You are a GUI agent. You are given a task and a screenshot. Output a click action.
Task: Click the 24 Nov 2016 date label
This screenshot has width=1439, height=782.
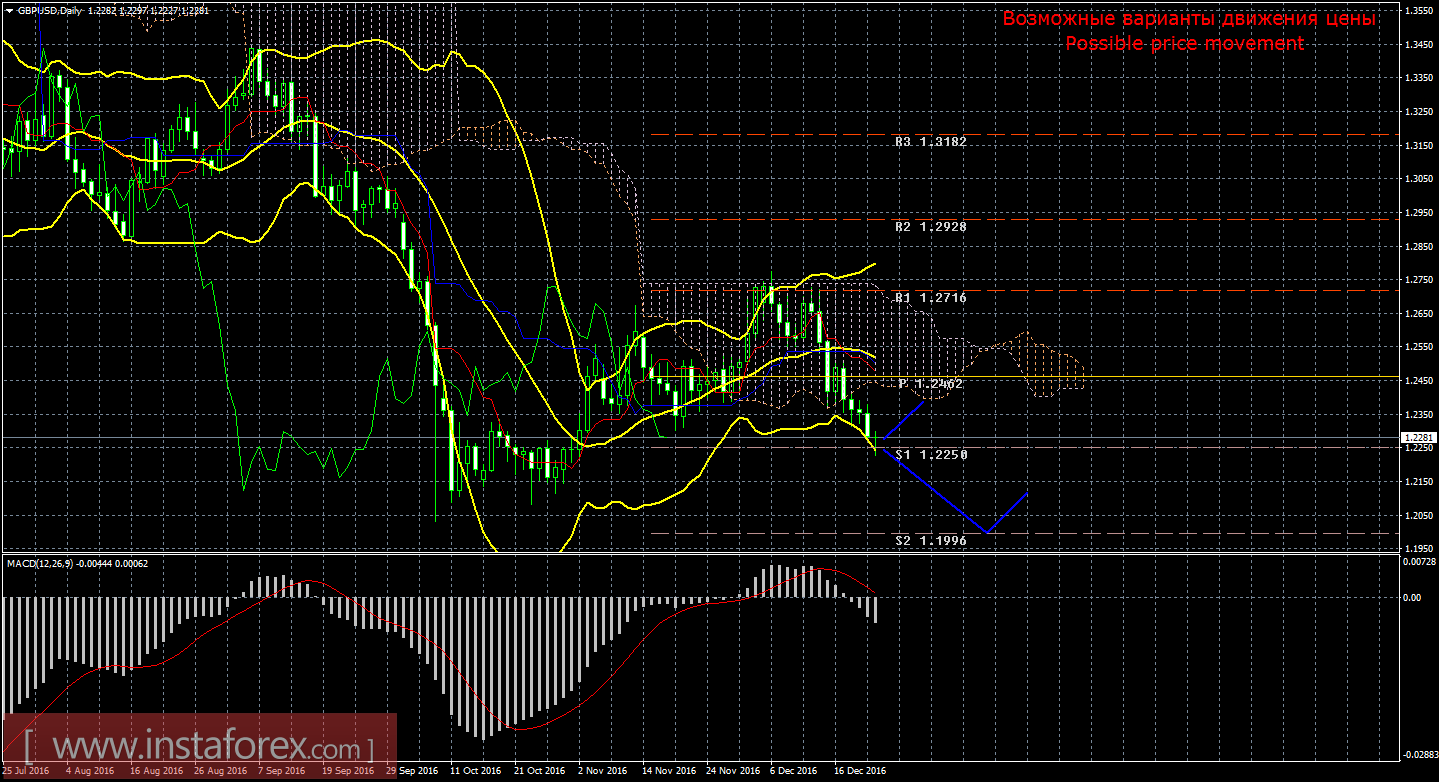click(731, 772)
